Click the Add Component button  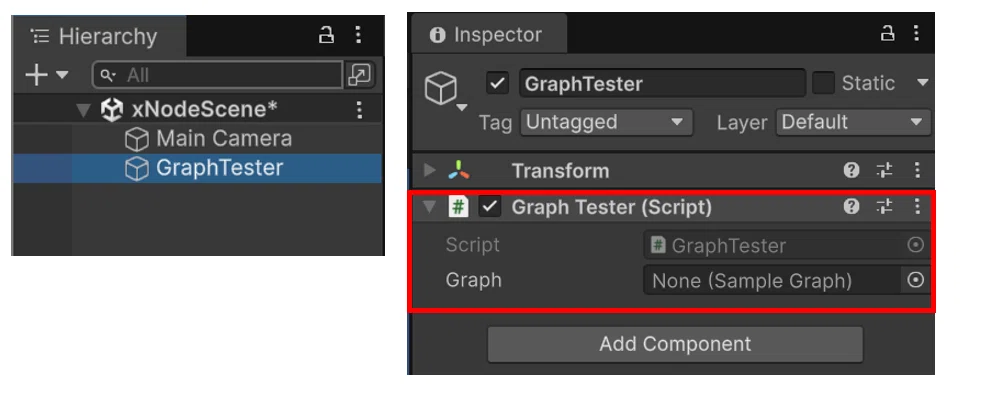(x=675, y=344)
